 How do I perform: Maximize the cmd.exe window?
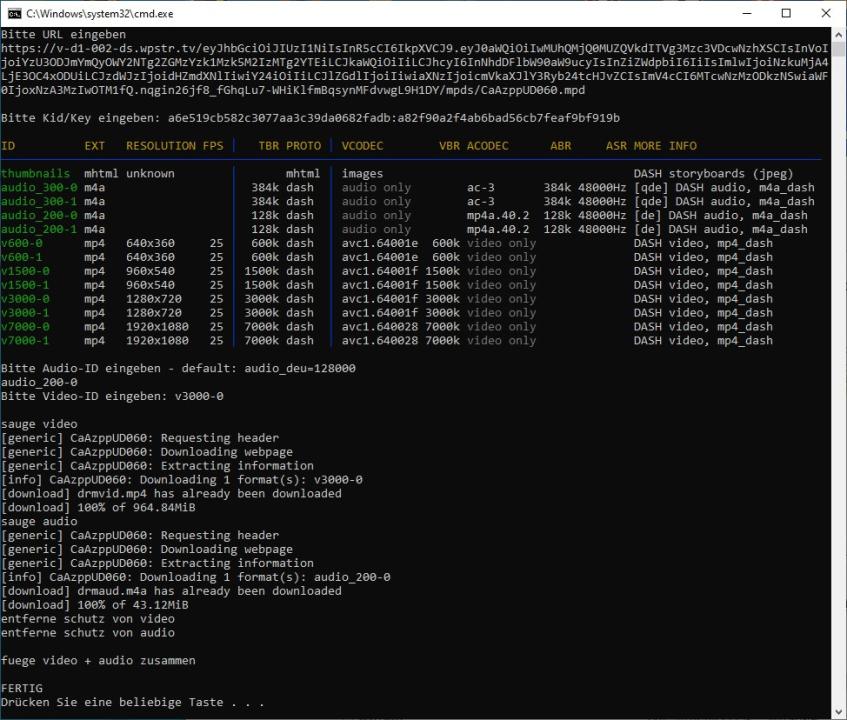pos(786,14)
